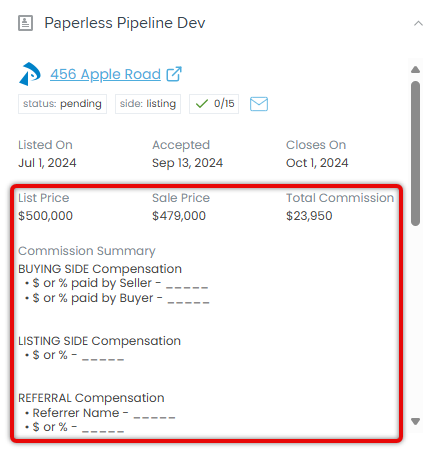
Task: Click the Total Commission value $23,950
Action: click(309, 216)
